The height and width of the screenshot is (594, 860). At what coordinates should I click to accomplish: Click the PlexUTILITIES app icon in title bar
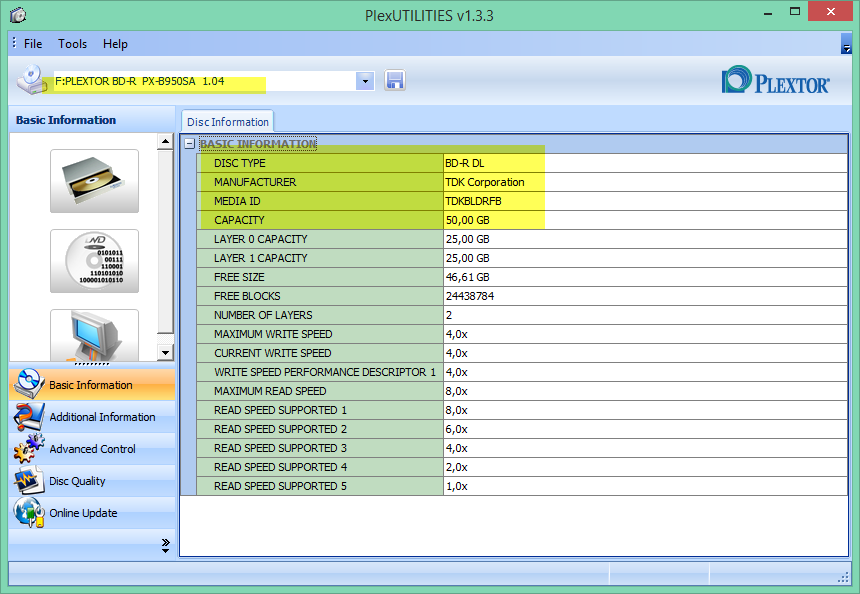[x=18, y=15]
